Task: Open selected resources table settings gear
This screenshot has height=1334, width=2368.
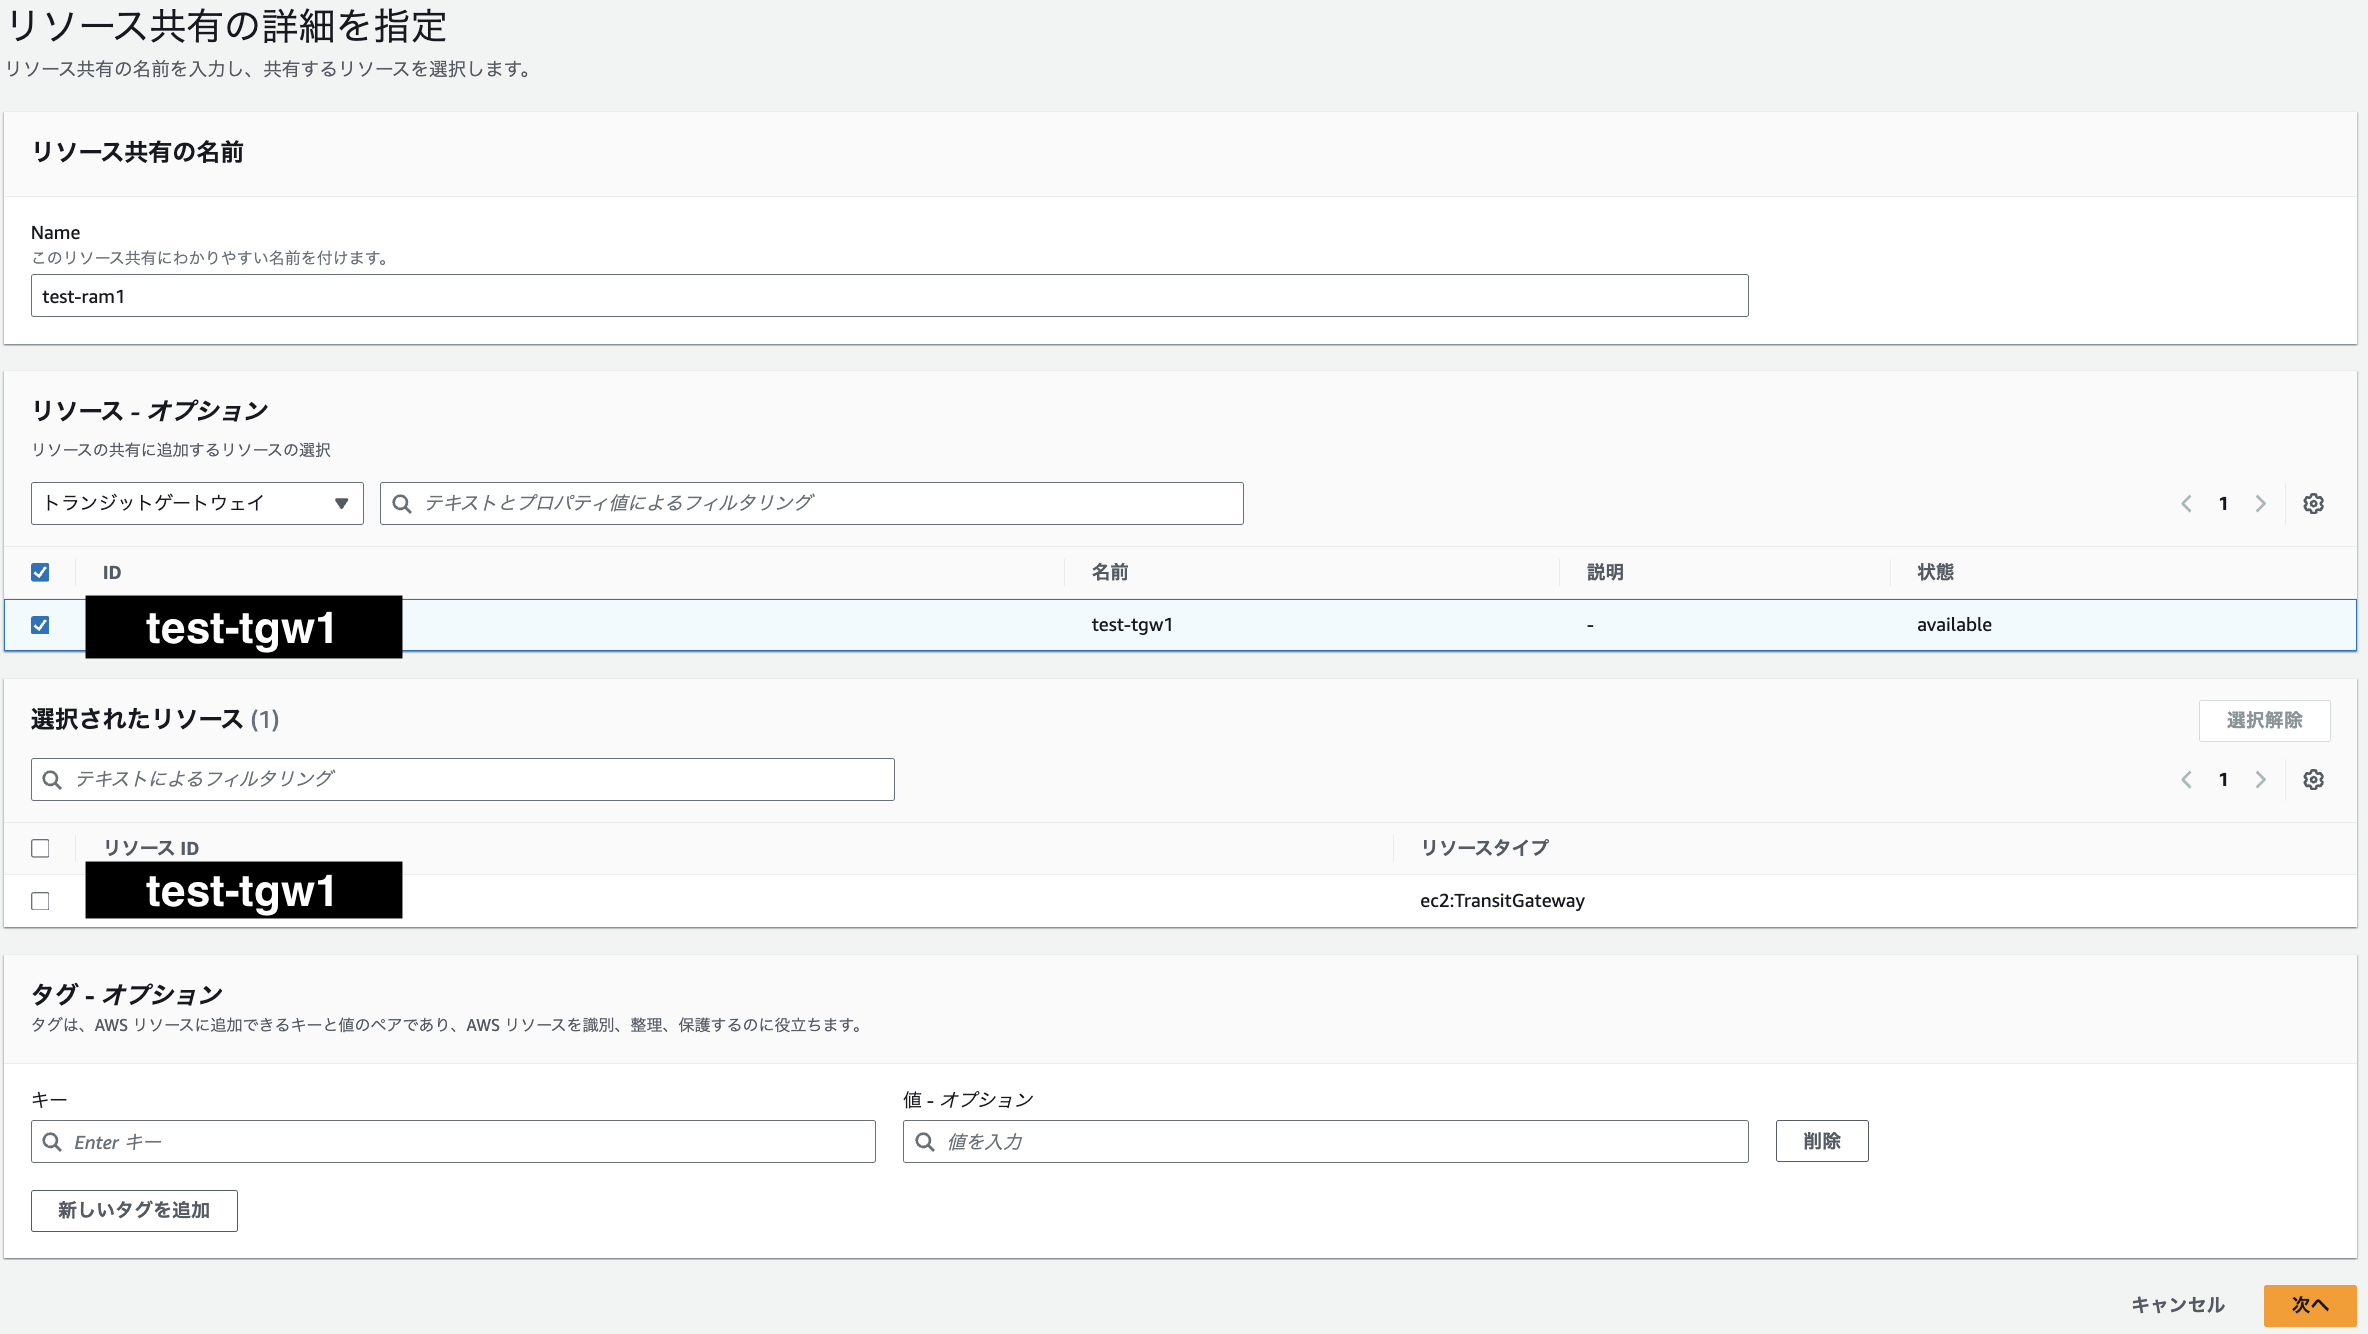Action: 2313,779
